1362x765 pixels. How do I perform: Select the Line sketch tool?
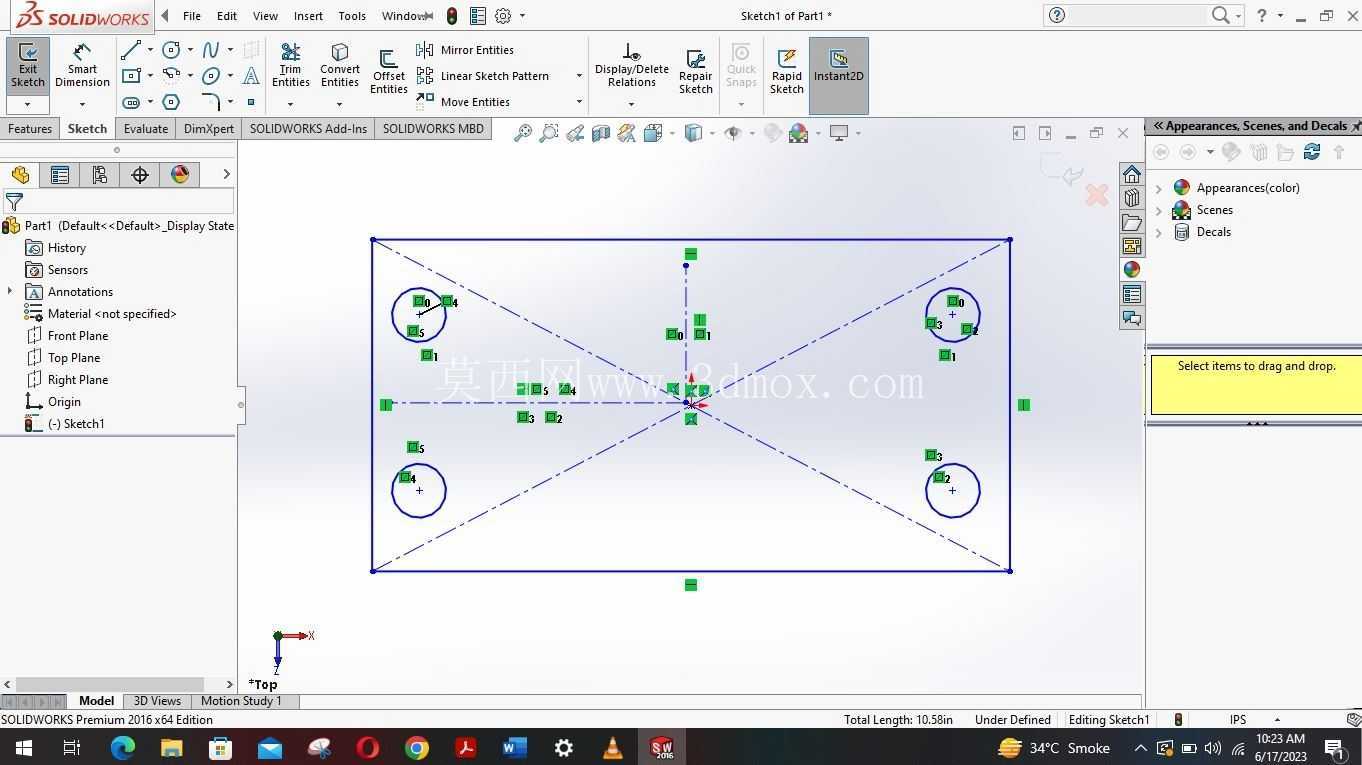click(x=130, y=50)
